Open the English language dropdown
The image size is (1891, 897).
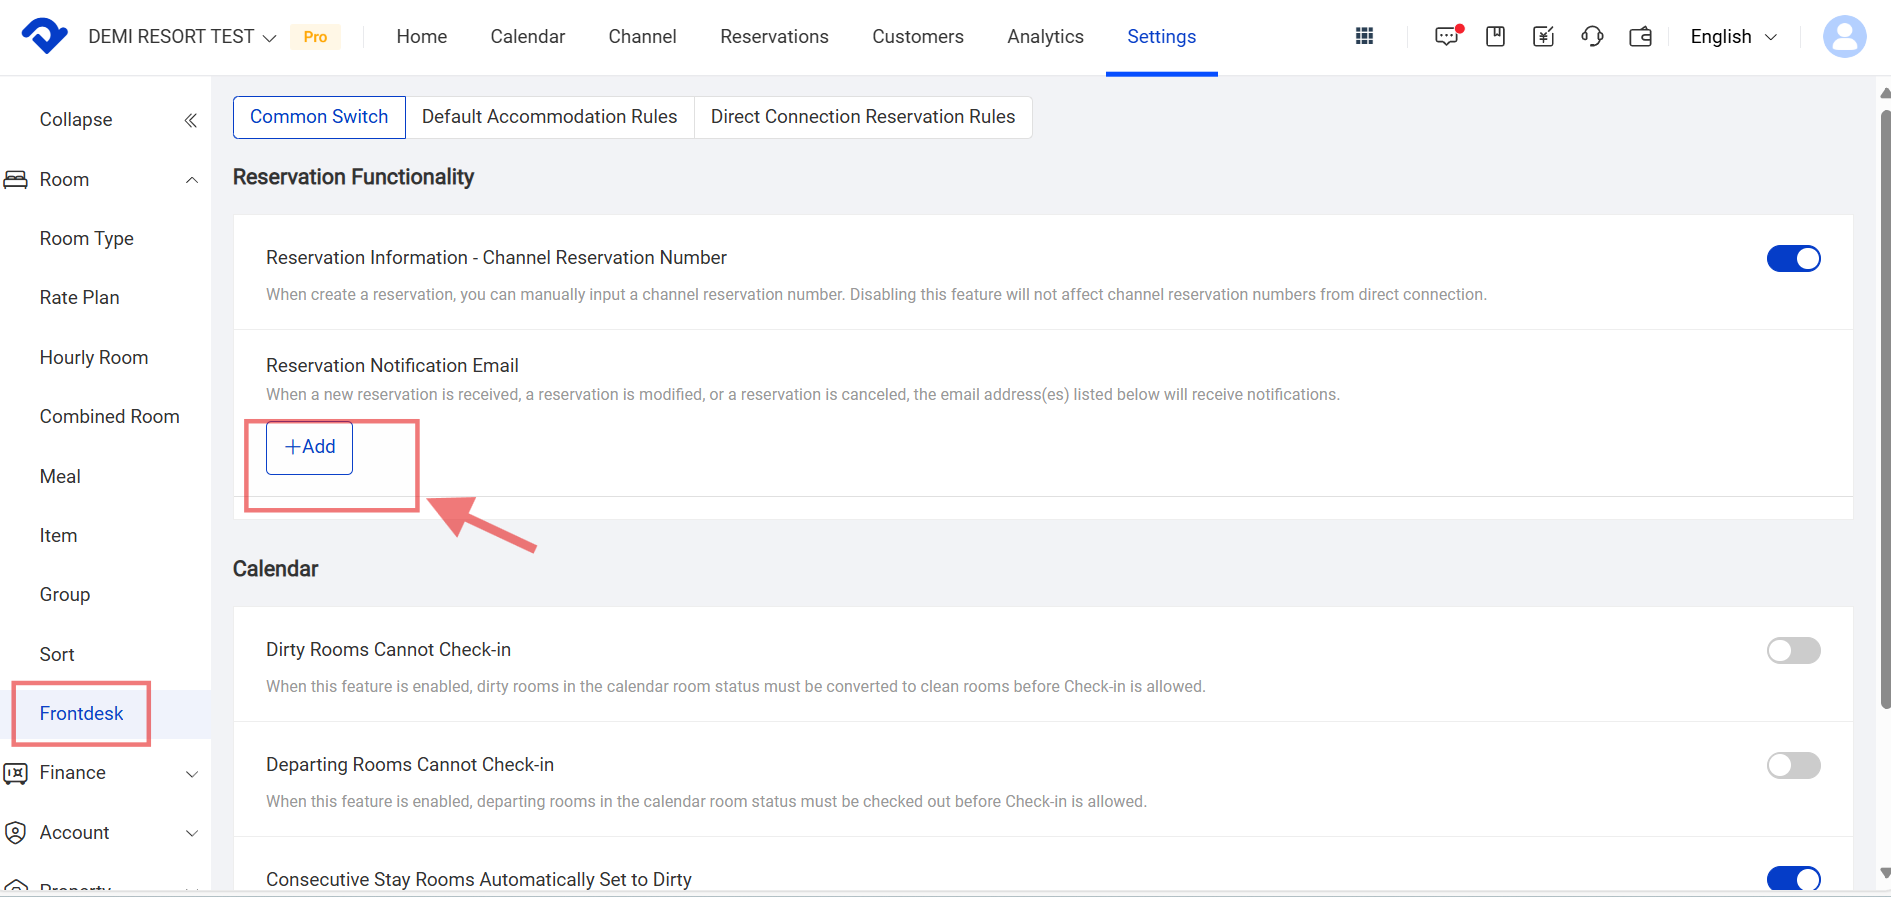click(1733, 37)
